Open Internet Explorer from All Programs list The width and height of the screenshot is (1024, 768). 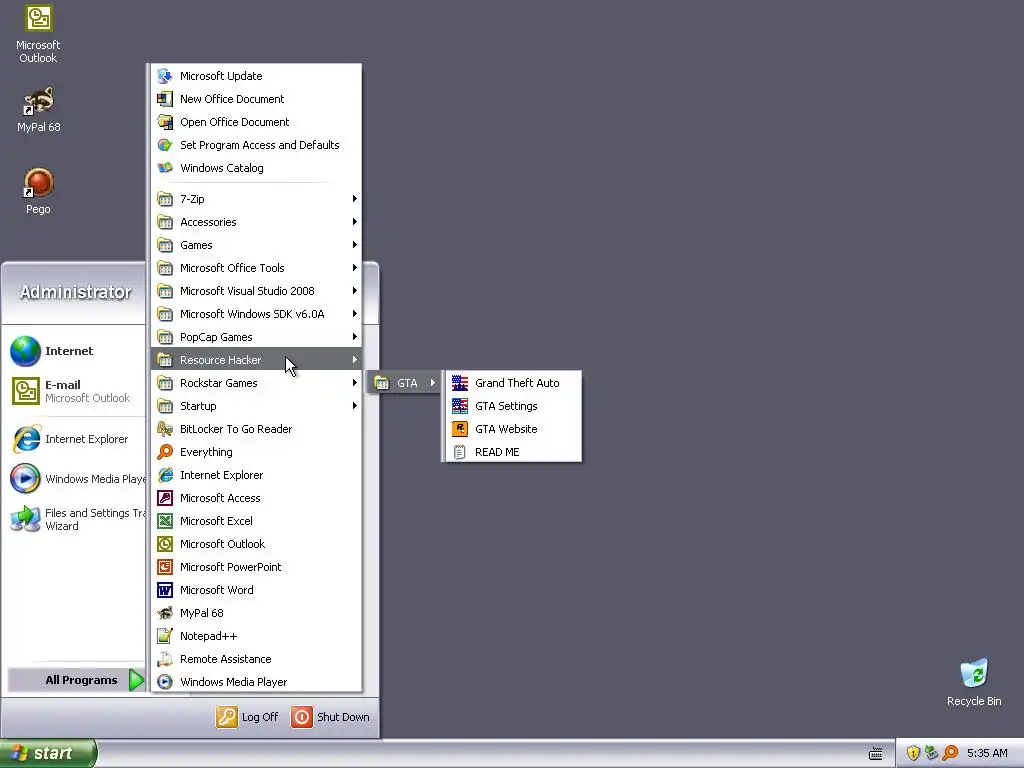[256, 475]
